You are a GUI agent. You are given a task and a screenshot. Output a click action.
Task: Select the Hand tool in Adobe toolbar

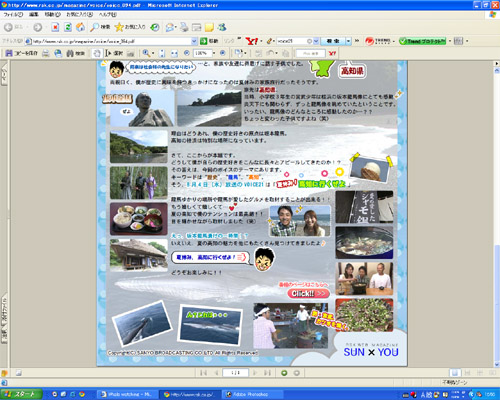97,53
